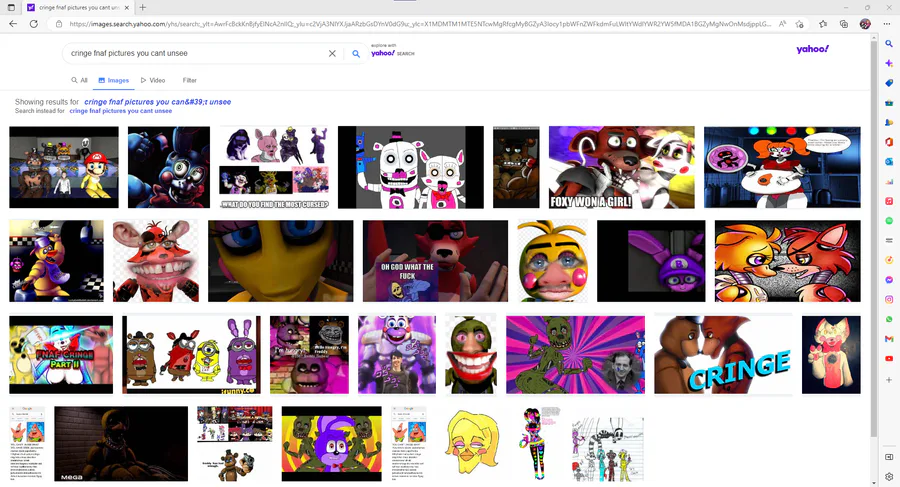
Task: Open the CRINGE Freddy and Foxy thumbnail
Action: (x=723, y=354)
